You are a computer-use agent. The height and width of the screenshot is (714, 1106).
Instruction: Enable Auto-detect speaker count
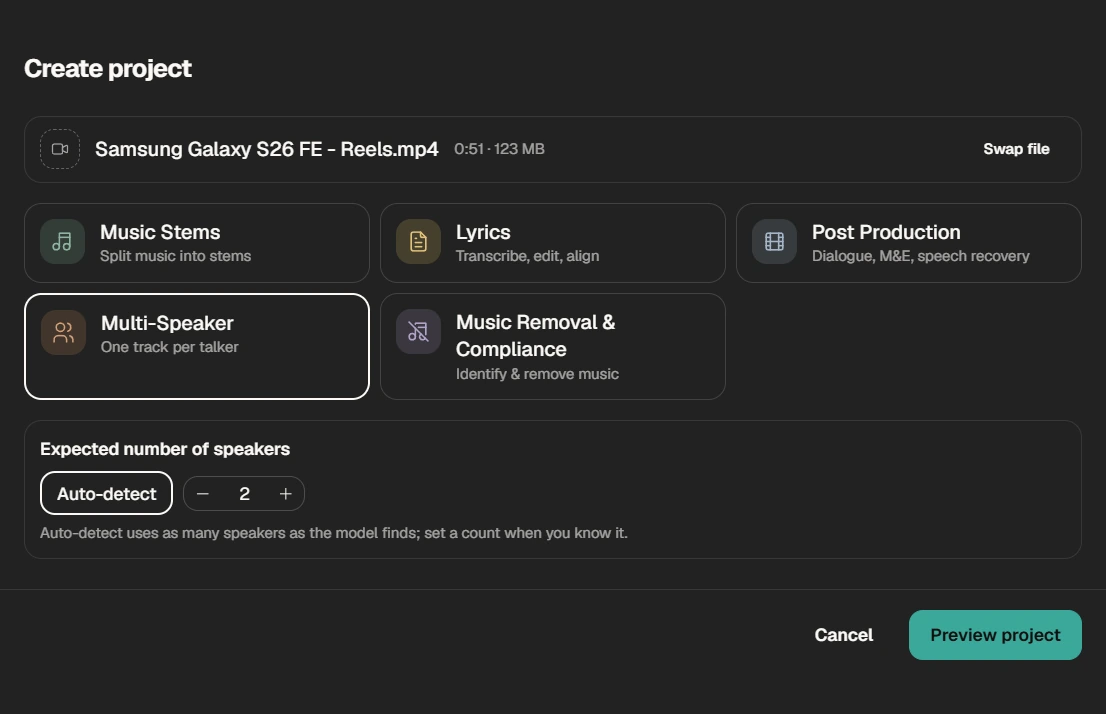[107, 493]
